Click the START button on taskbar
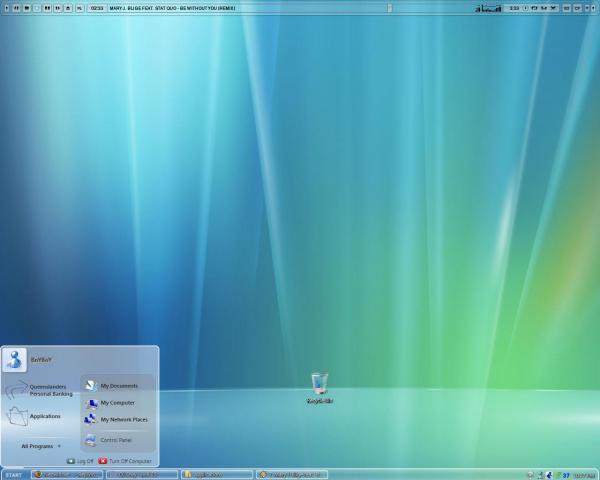This screenshot has height=480, width=600. 14,474
